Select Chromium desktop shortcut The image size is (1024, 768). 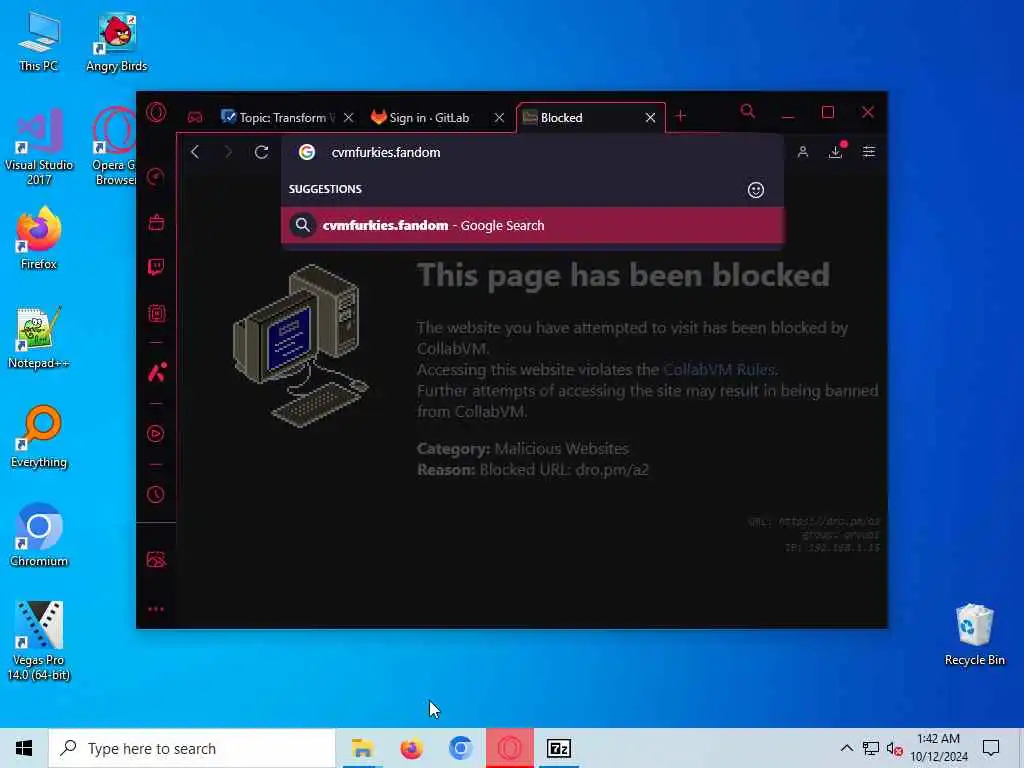(39, 536)
